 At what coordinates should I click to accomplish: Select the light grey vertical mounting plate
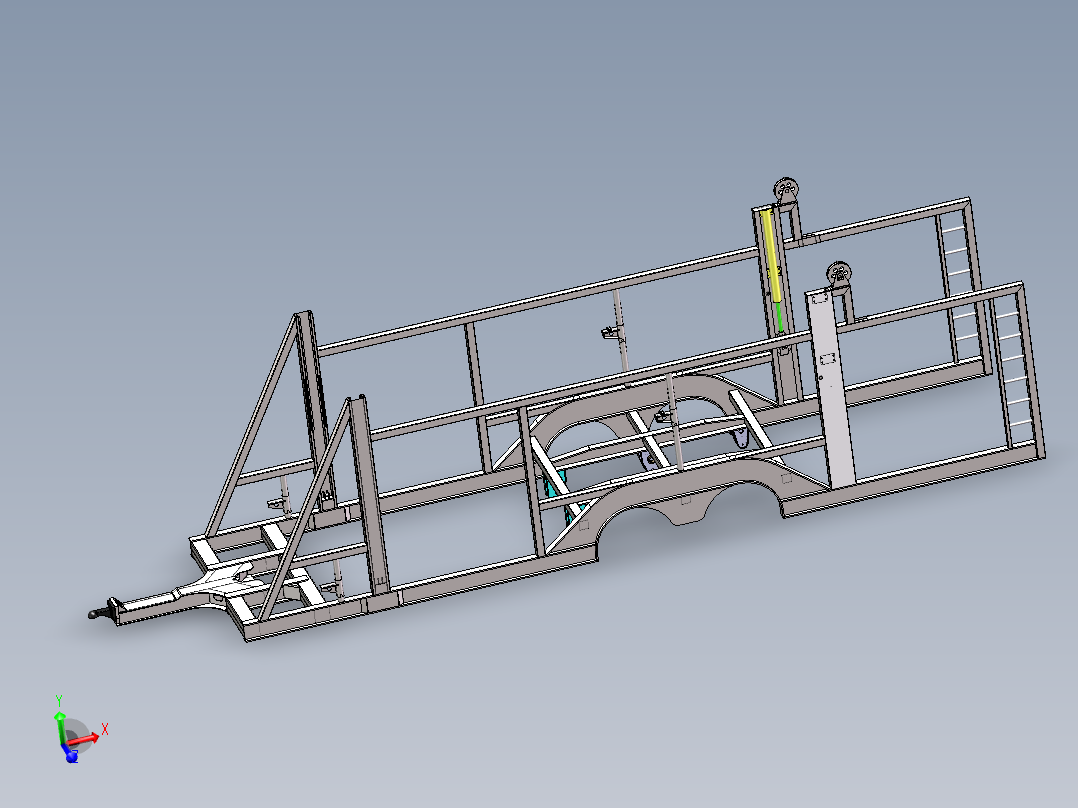830,389
